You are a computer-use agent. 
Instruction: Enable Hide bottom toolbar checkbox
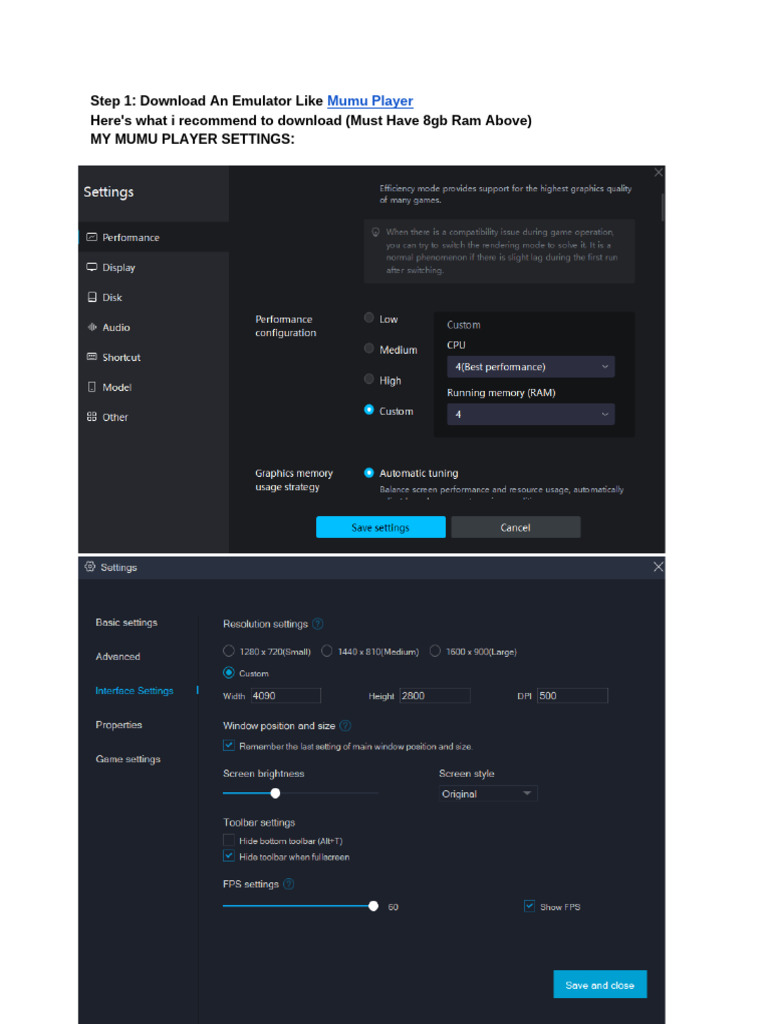(229, 840)
